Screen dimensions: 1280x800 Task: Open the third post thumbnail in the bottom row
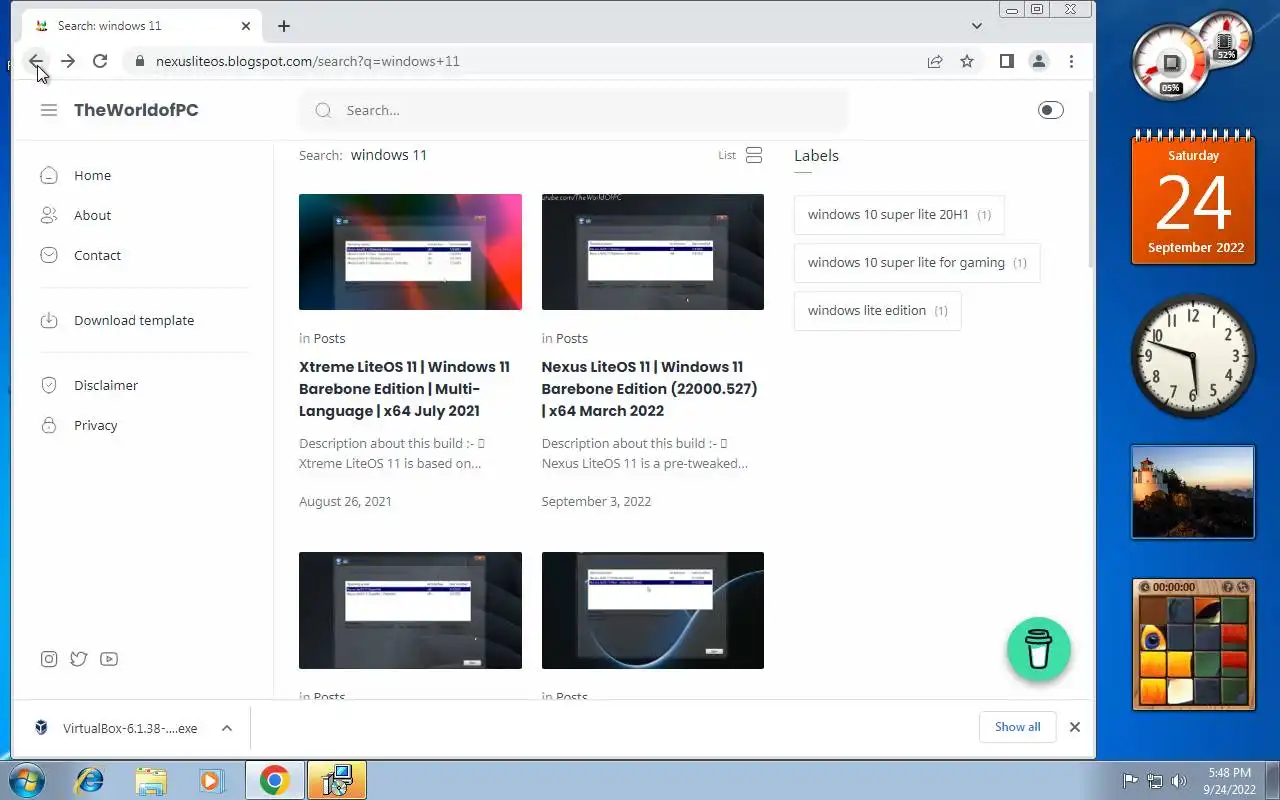[x=410, y=610]
